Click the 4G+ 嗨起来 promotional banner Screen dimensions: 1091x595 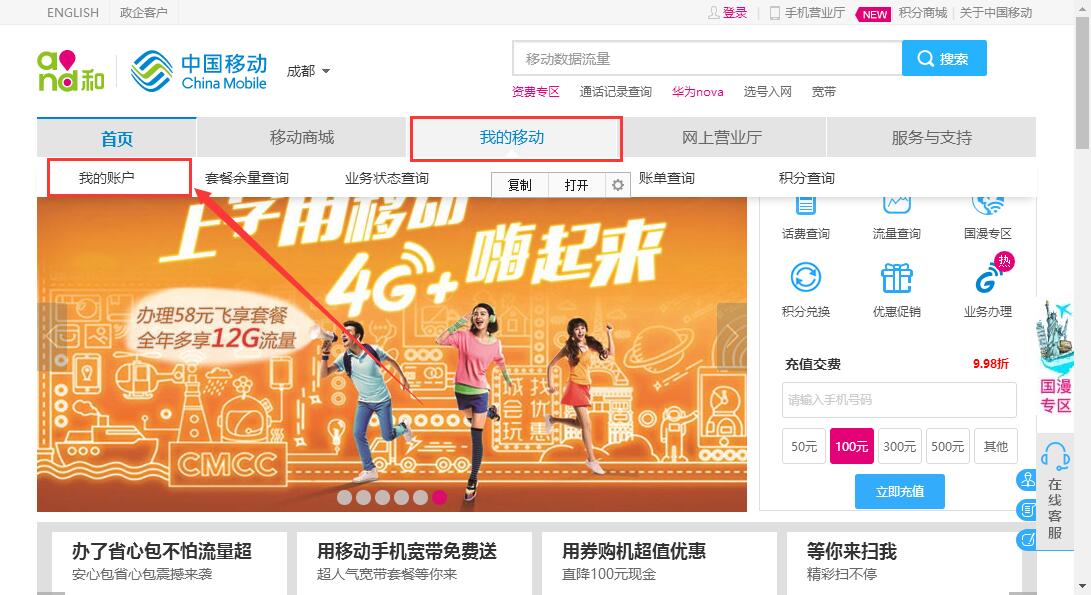tap(392, 354)
